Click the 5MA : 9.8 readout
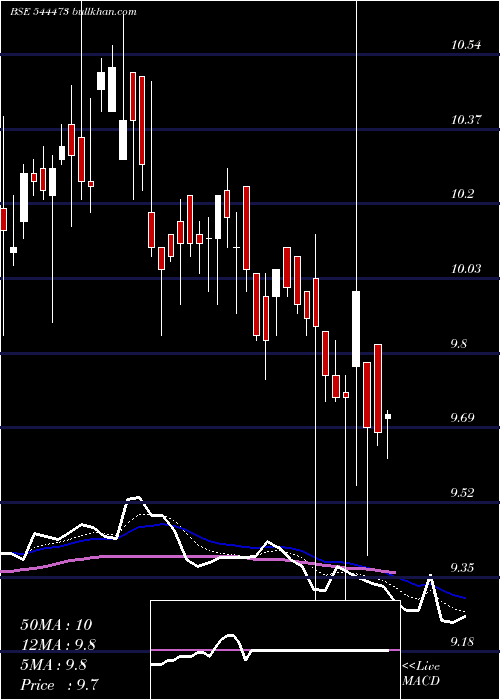The width and height of the screenshot is (500, 700). pyautogui.click(x=54, y=665)
